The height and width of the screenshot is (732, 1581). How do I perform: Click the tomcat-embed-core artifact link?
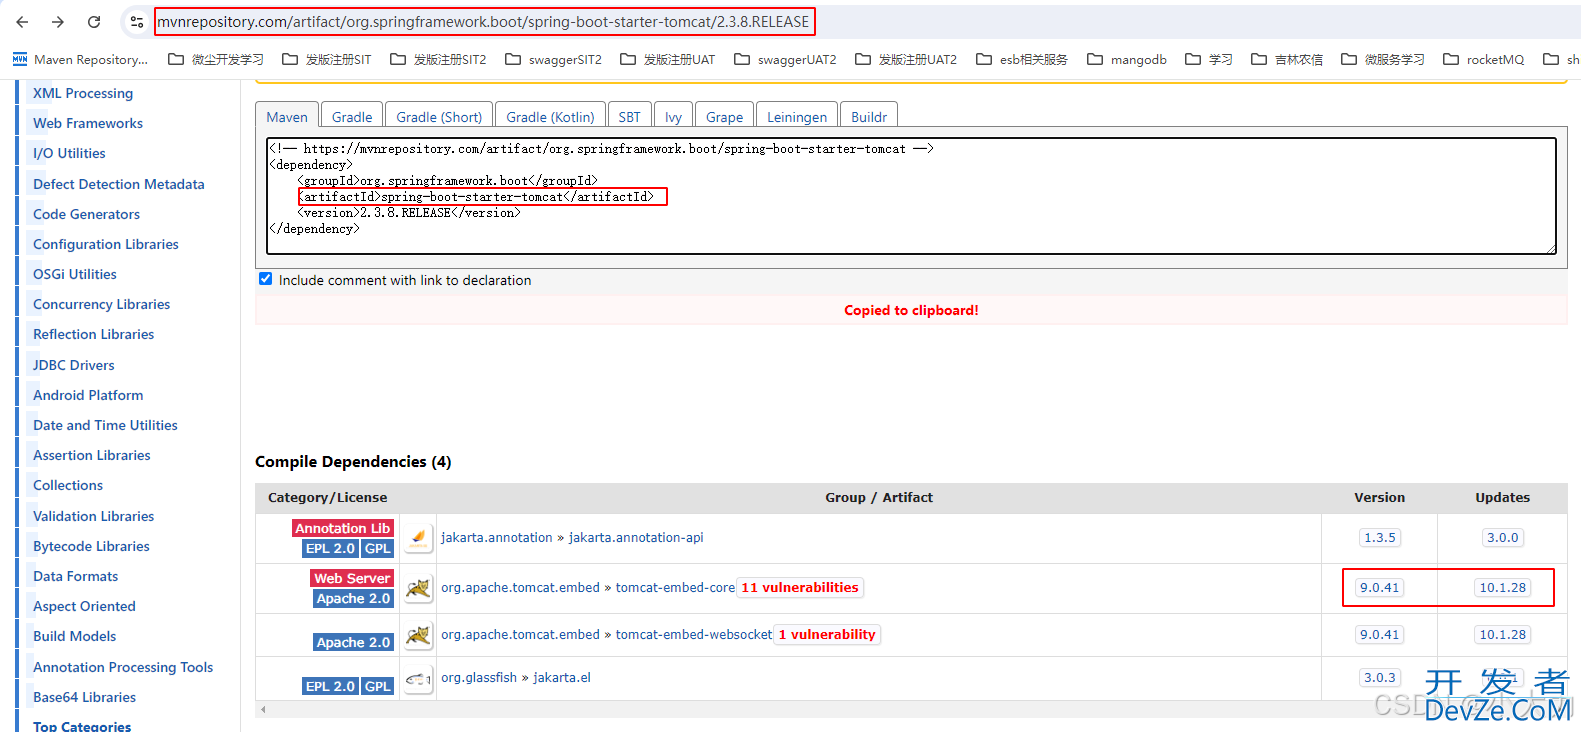(675, 587)
